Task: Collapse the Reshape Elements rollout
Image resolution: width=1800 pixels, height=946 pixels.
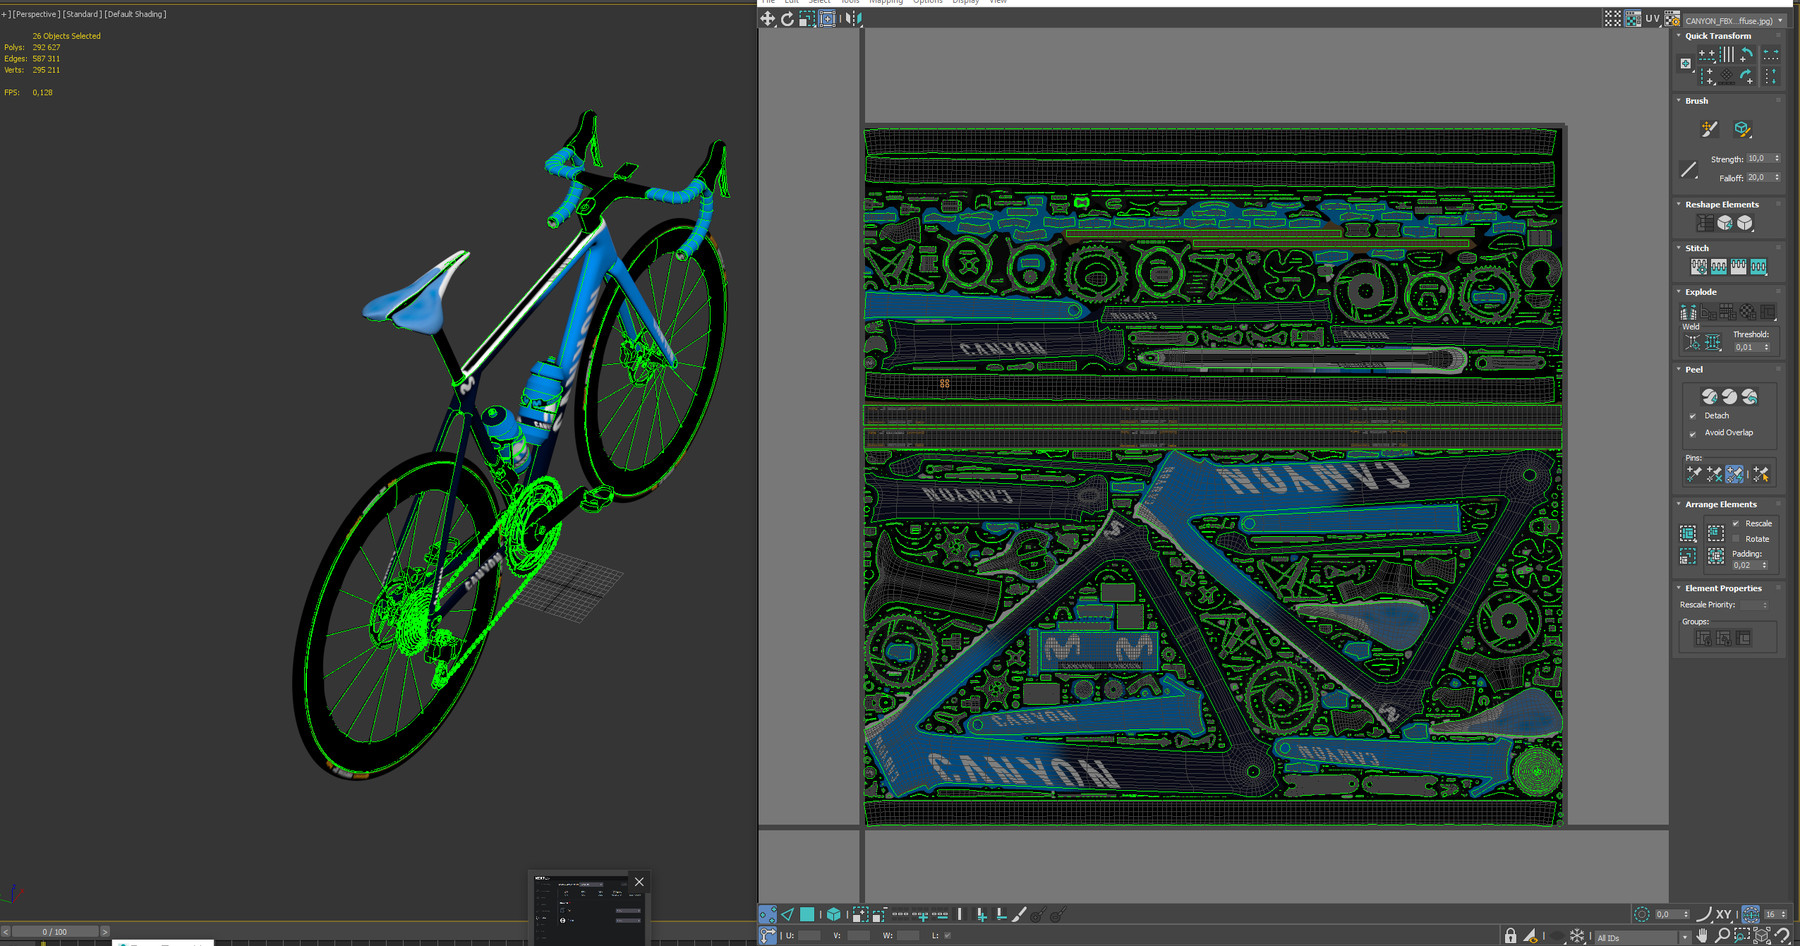Action: click(1679, 205)
